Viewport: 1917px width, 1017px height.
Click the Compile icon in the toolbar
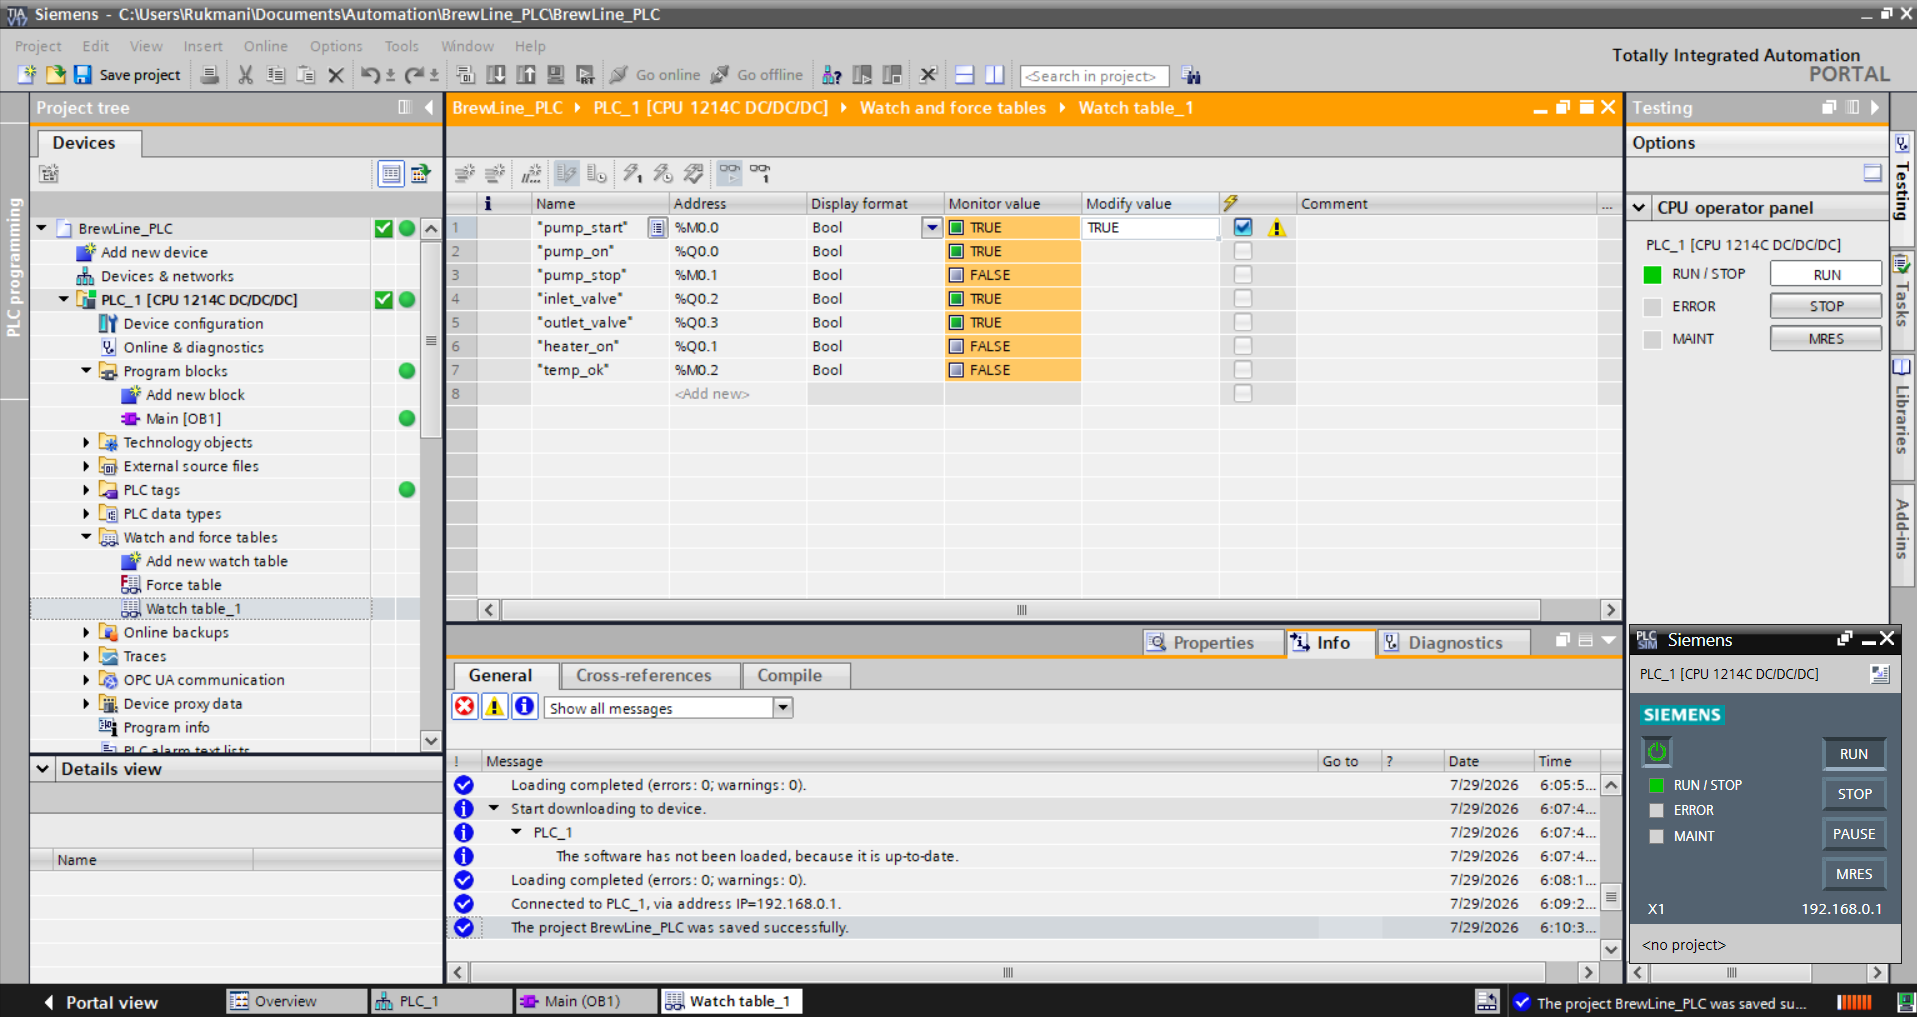point(465,75)
